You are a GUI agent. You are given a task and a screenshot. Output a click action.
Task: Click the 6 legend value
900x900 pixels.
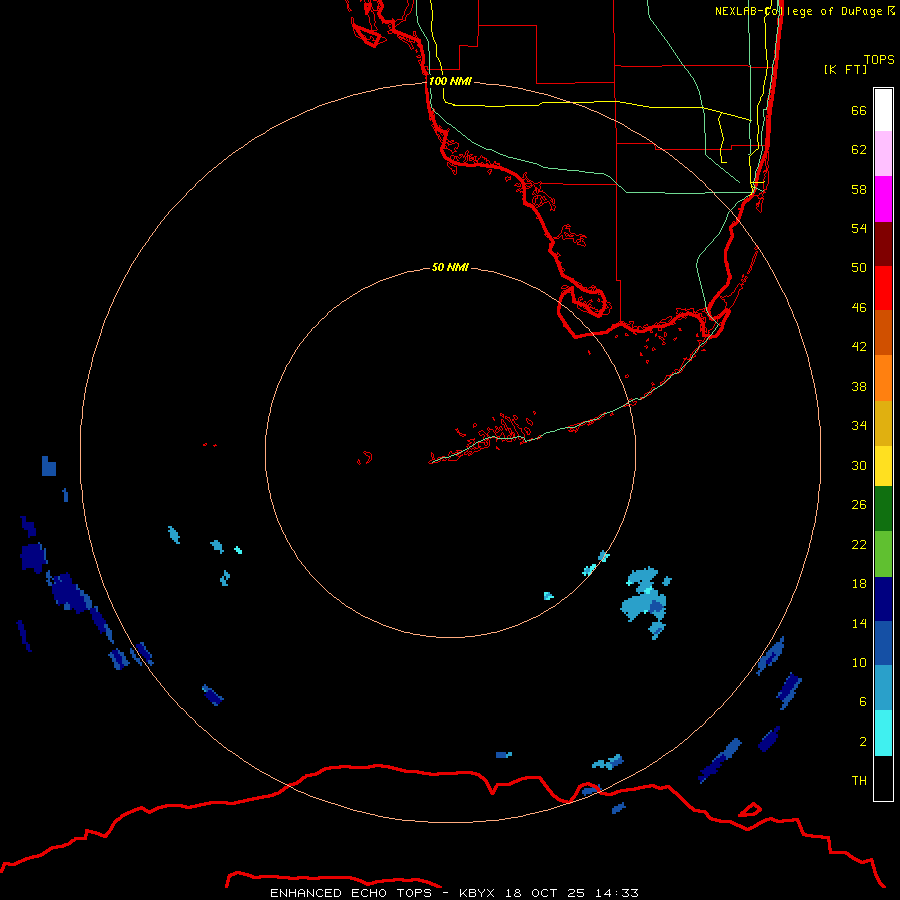point(863,702)
